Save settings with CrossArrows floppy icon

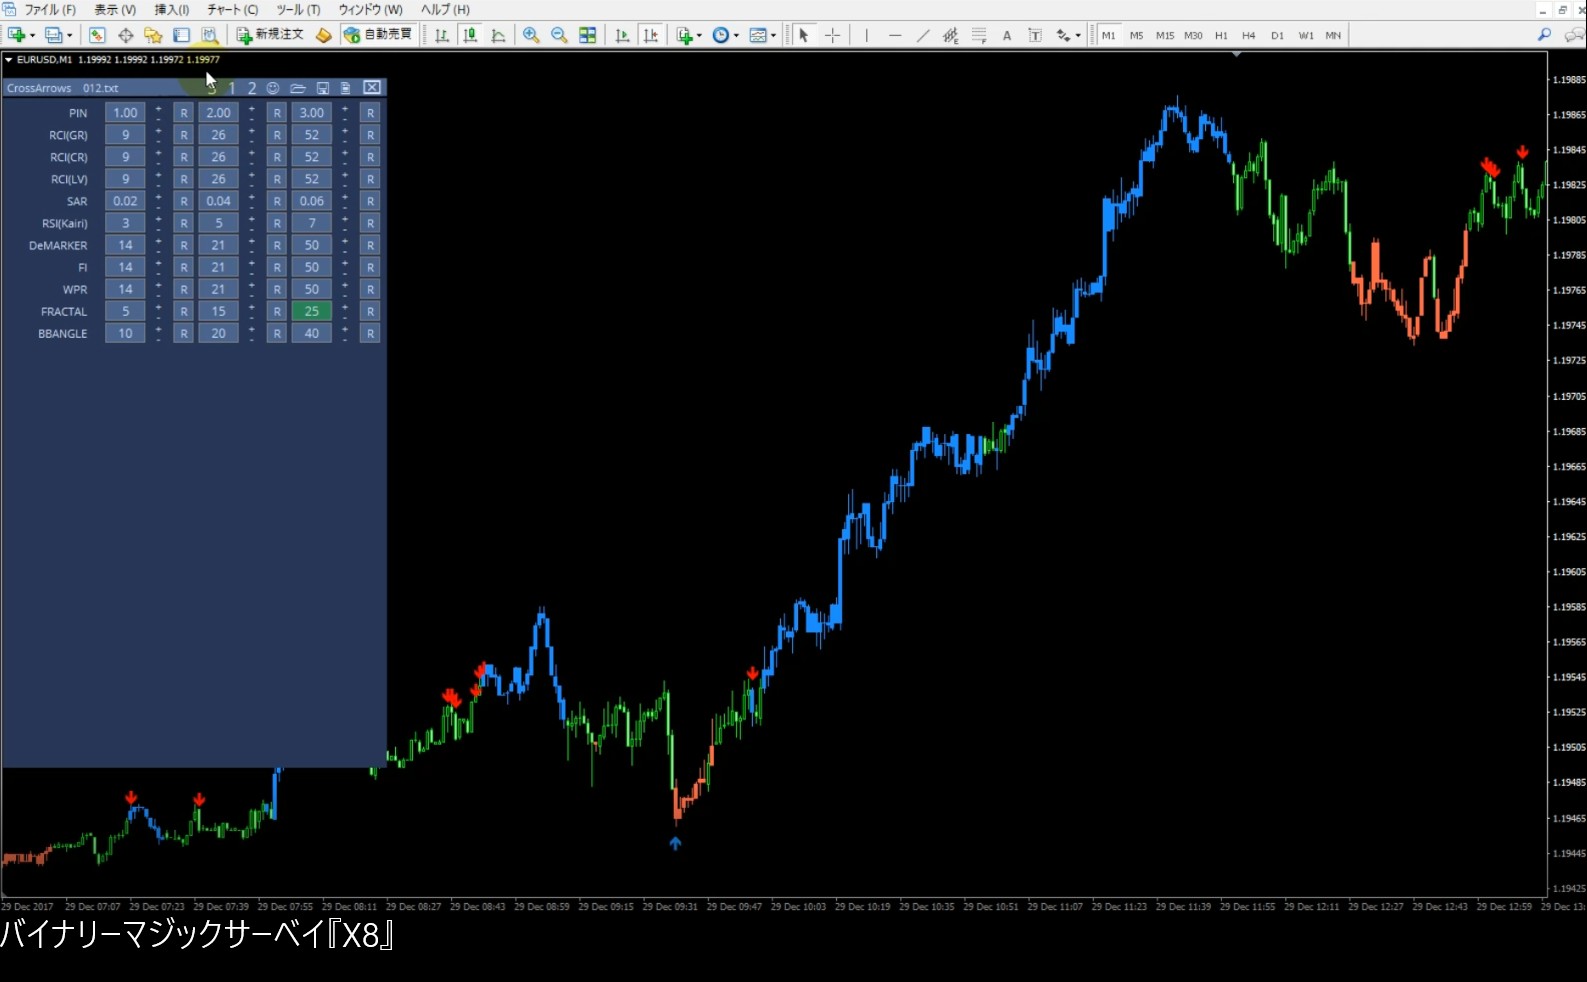coord(323,88)
